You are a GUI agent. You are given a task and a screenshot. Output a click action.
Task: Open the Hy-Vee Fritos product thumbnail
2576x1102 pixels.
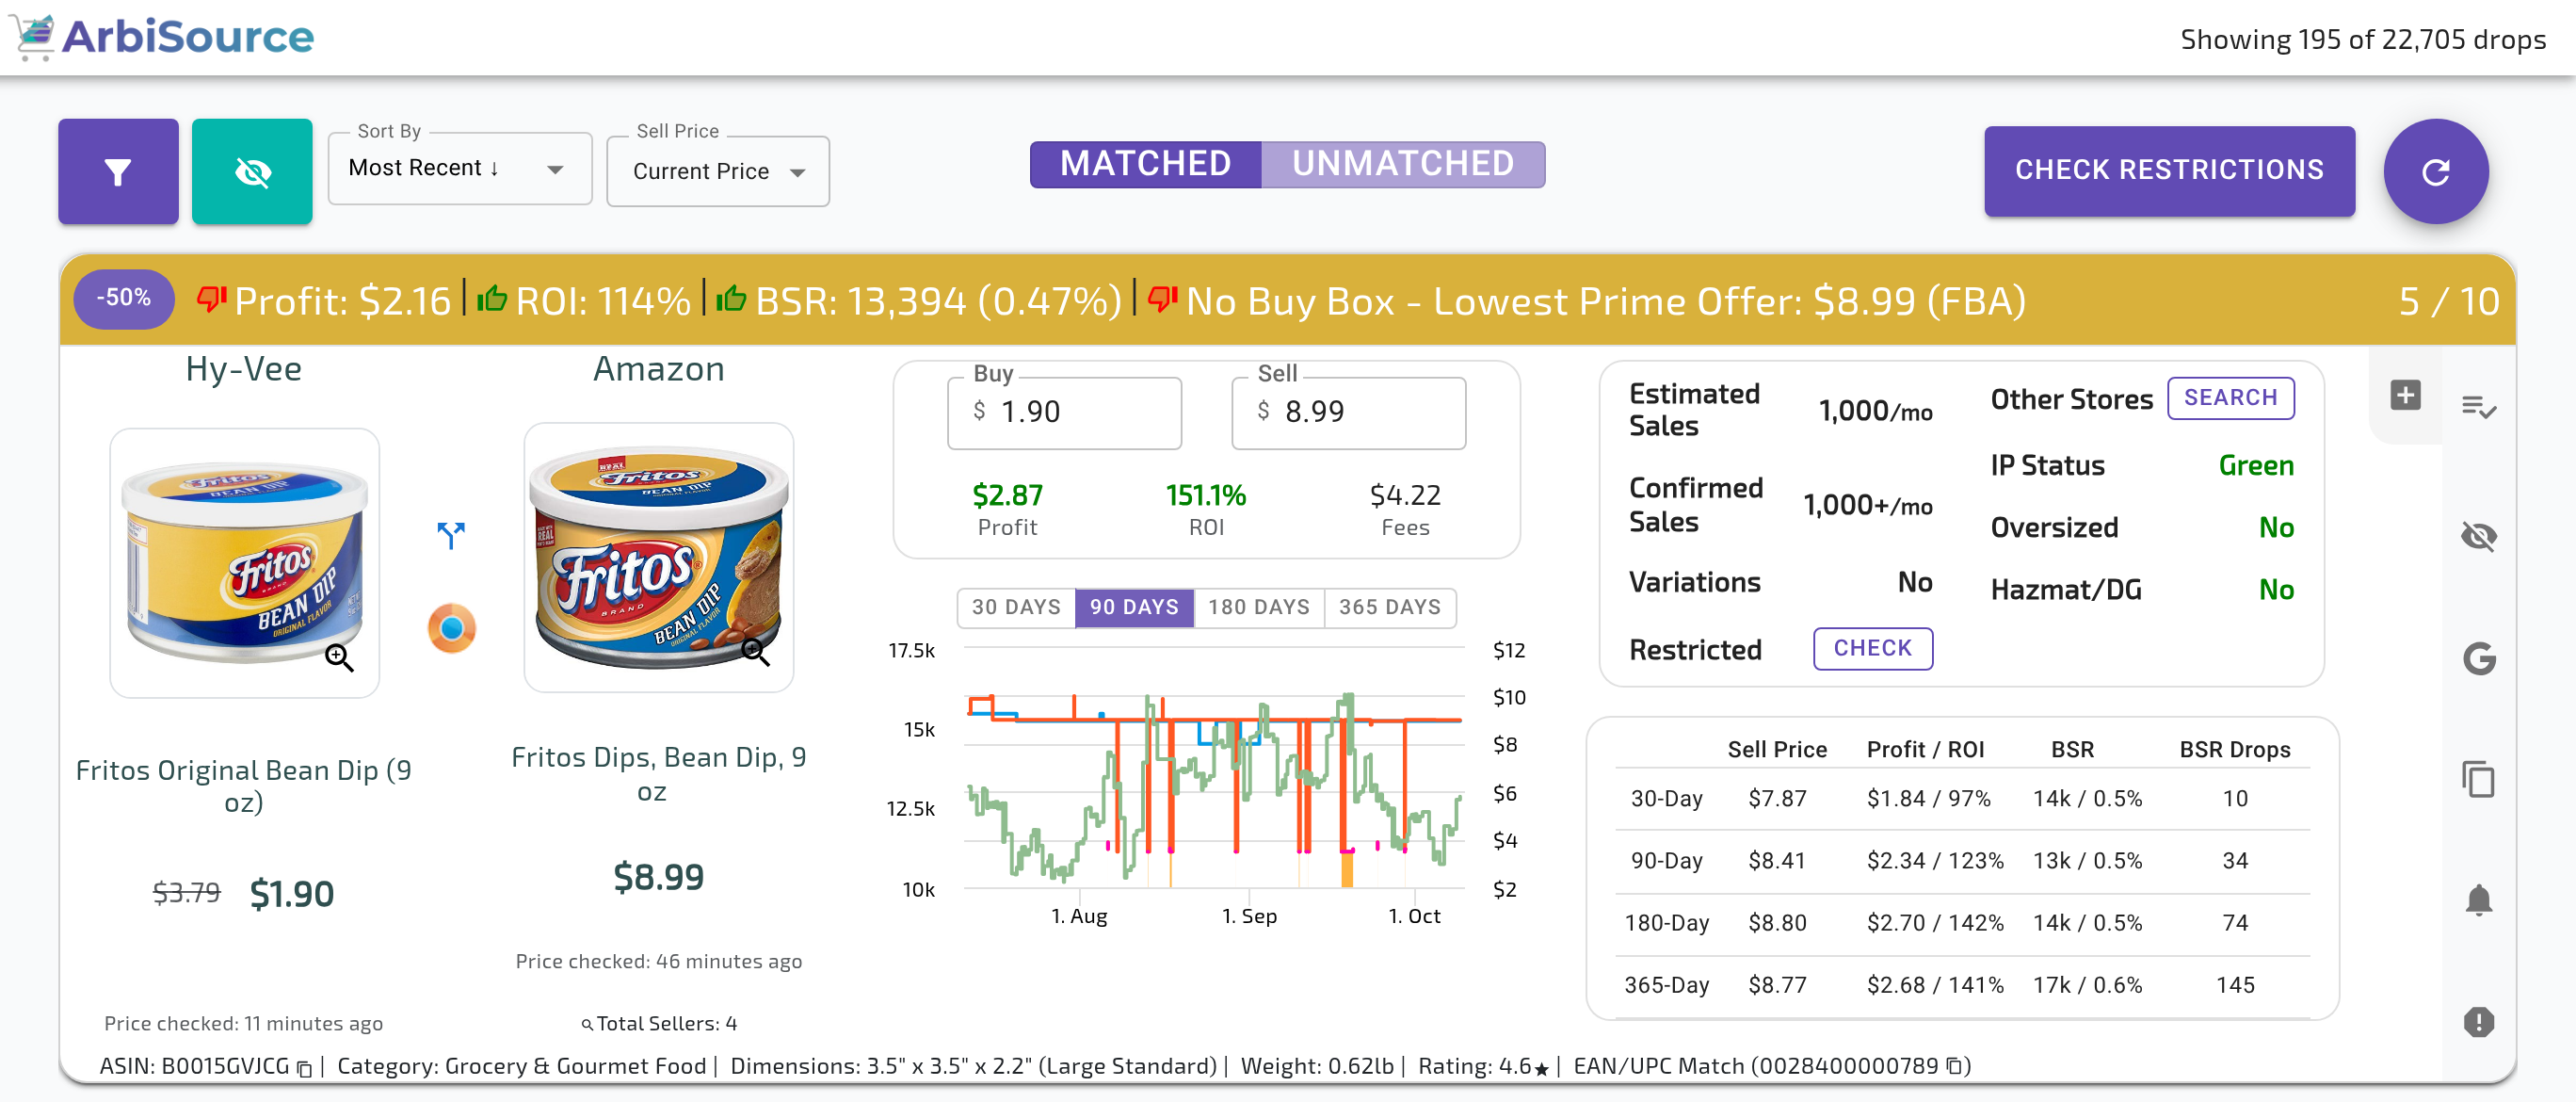244,563
